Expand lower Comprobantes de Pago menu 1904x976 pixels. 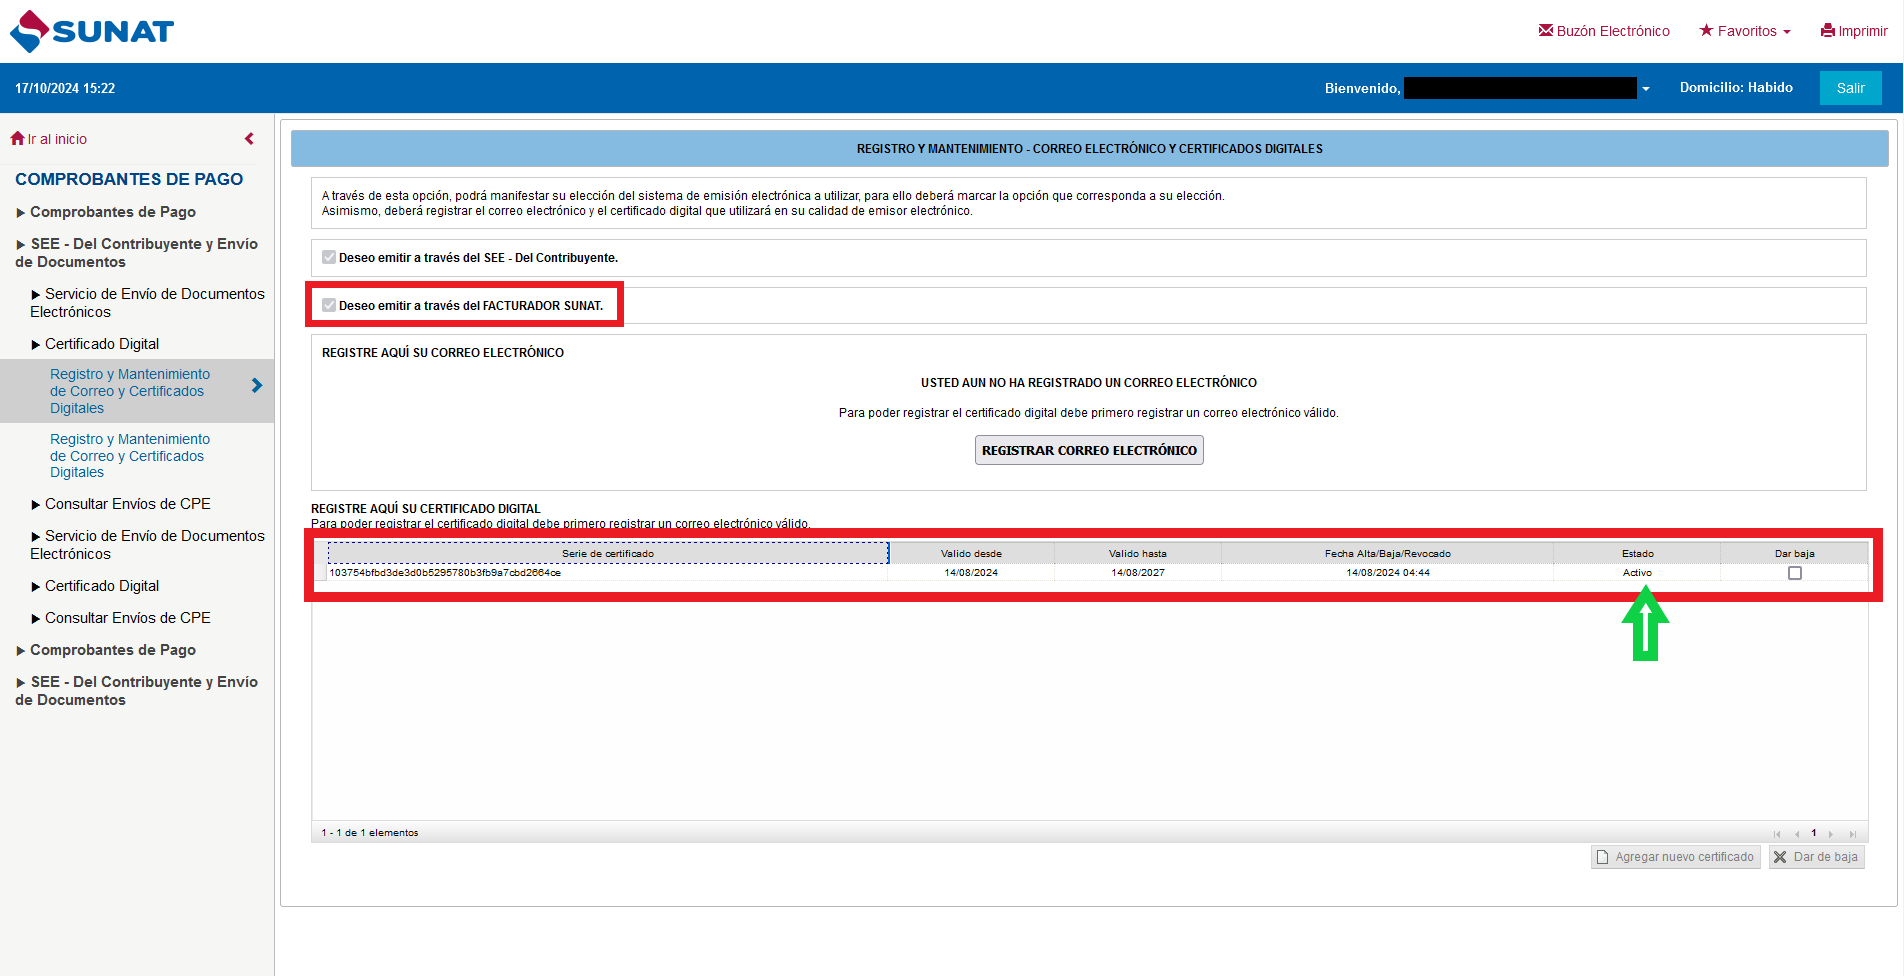click(106, 650)
